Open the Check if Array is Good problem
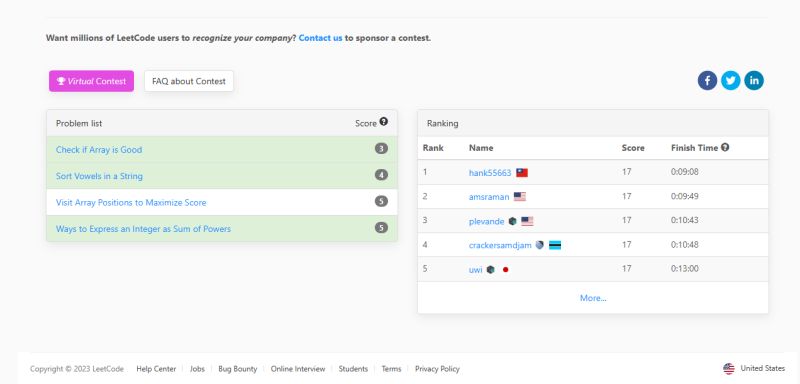Image resolution: width=800 pixels, height=384 pixels. (x=99, y=149)
